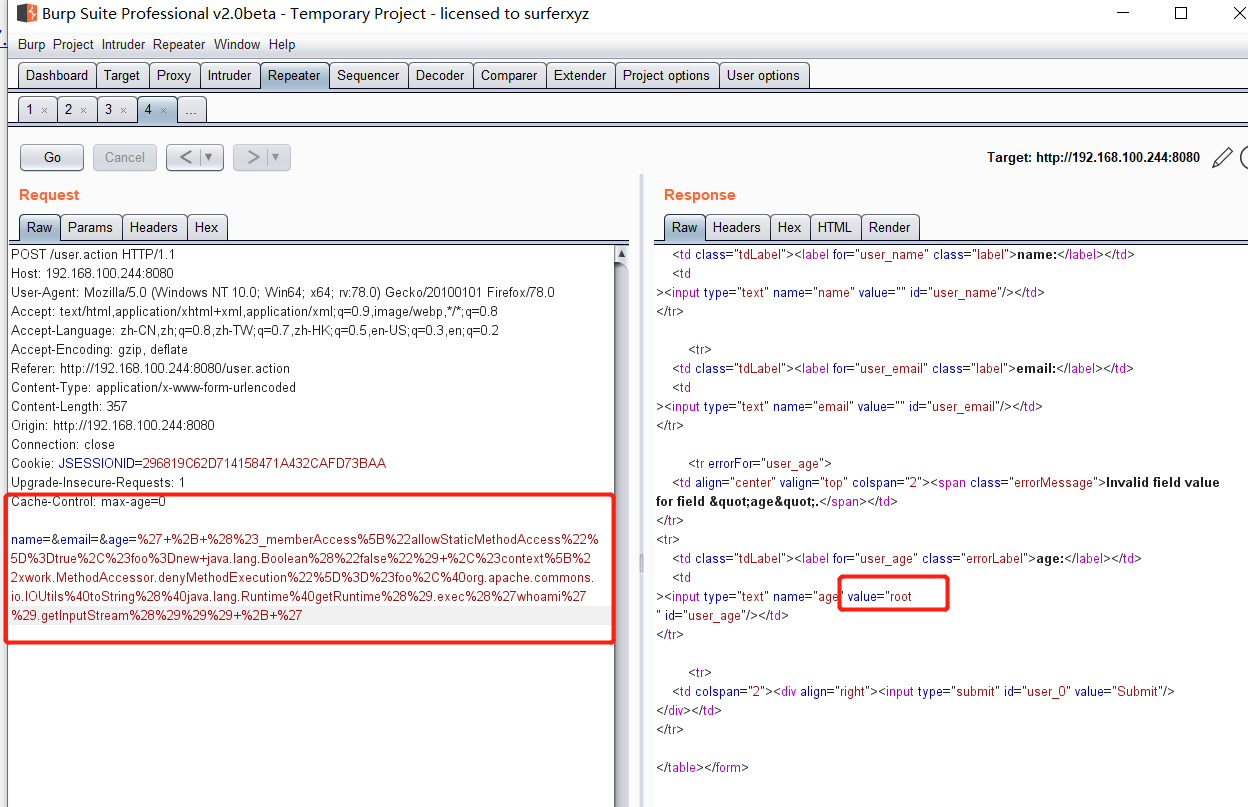Open the User options tab
The image size is (1248, 807).
tap(763, 75)
